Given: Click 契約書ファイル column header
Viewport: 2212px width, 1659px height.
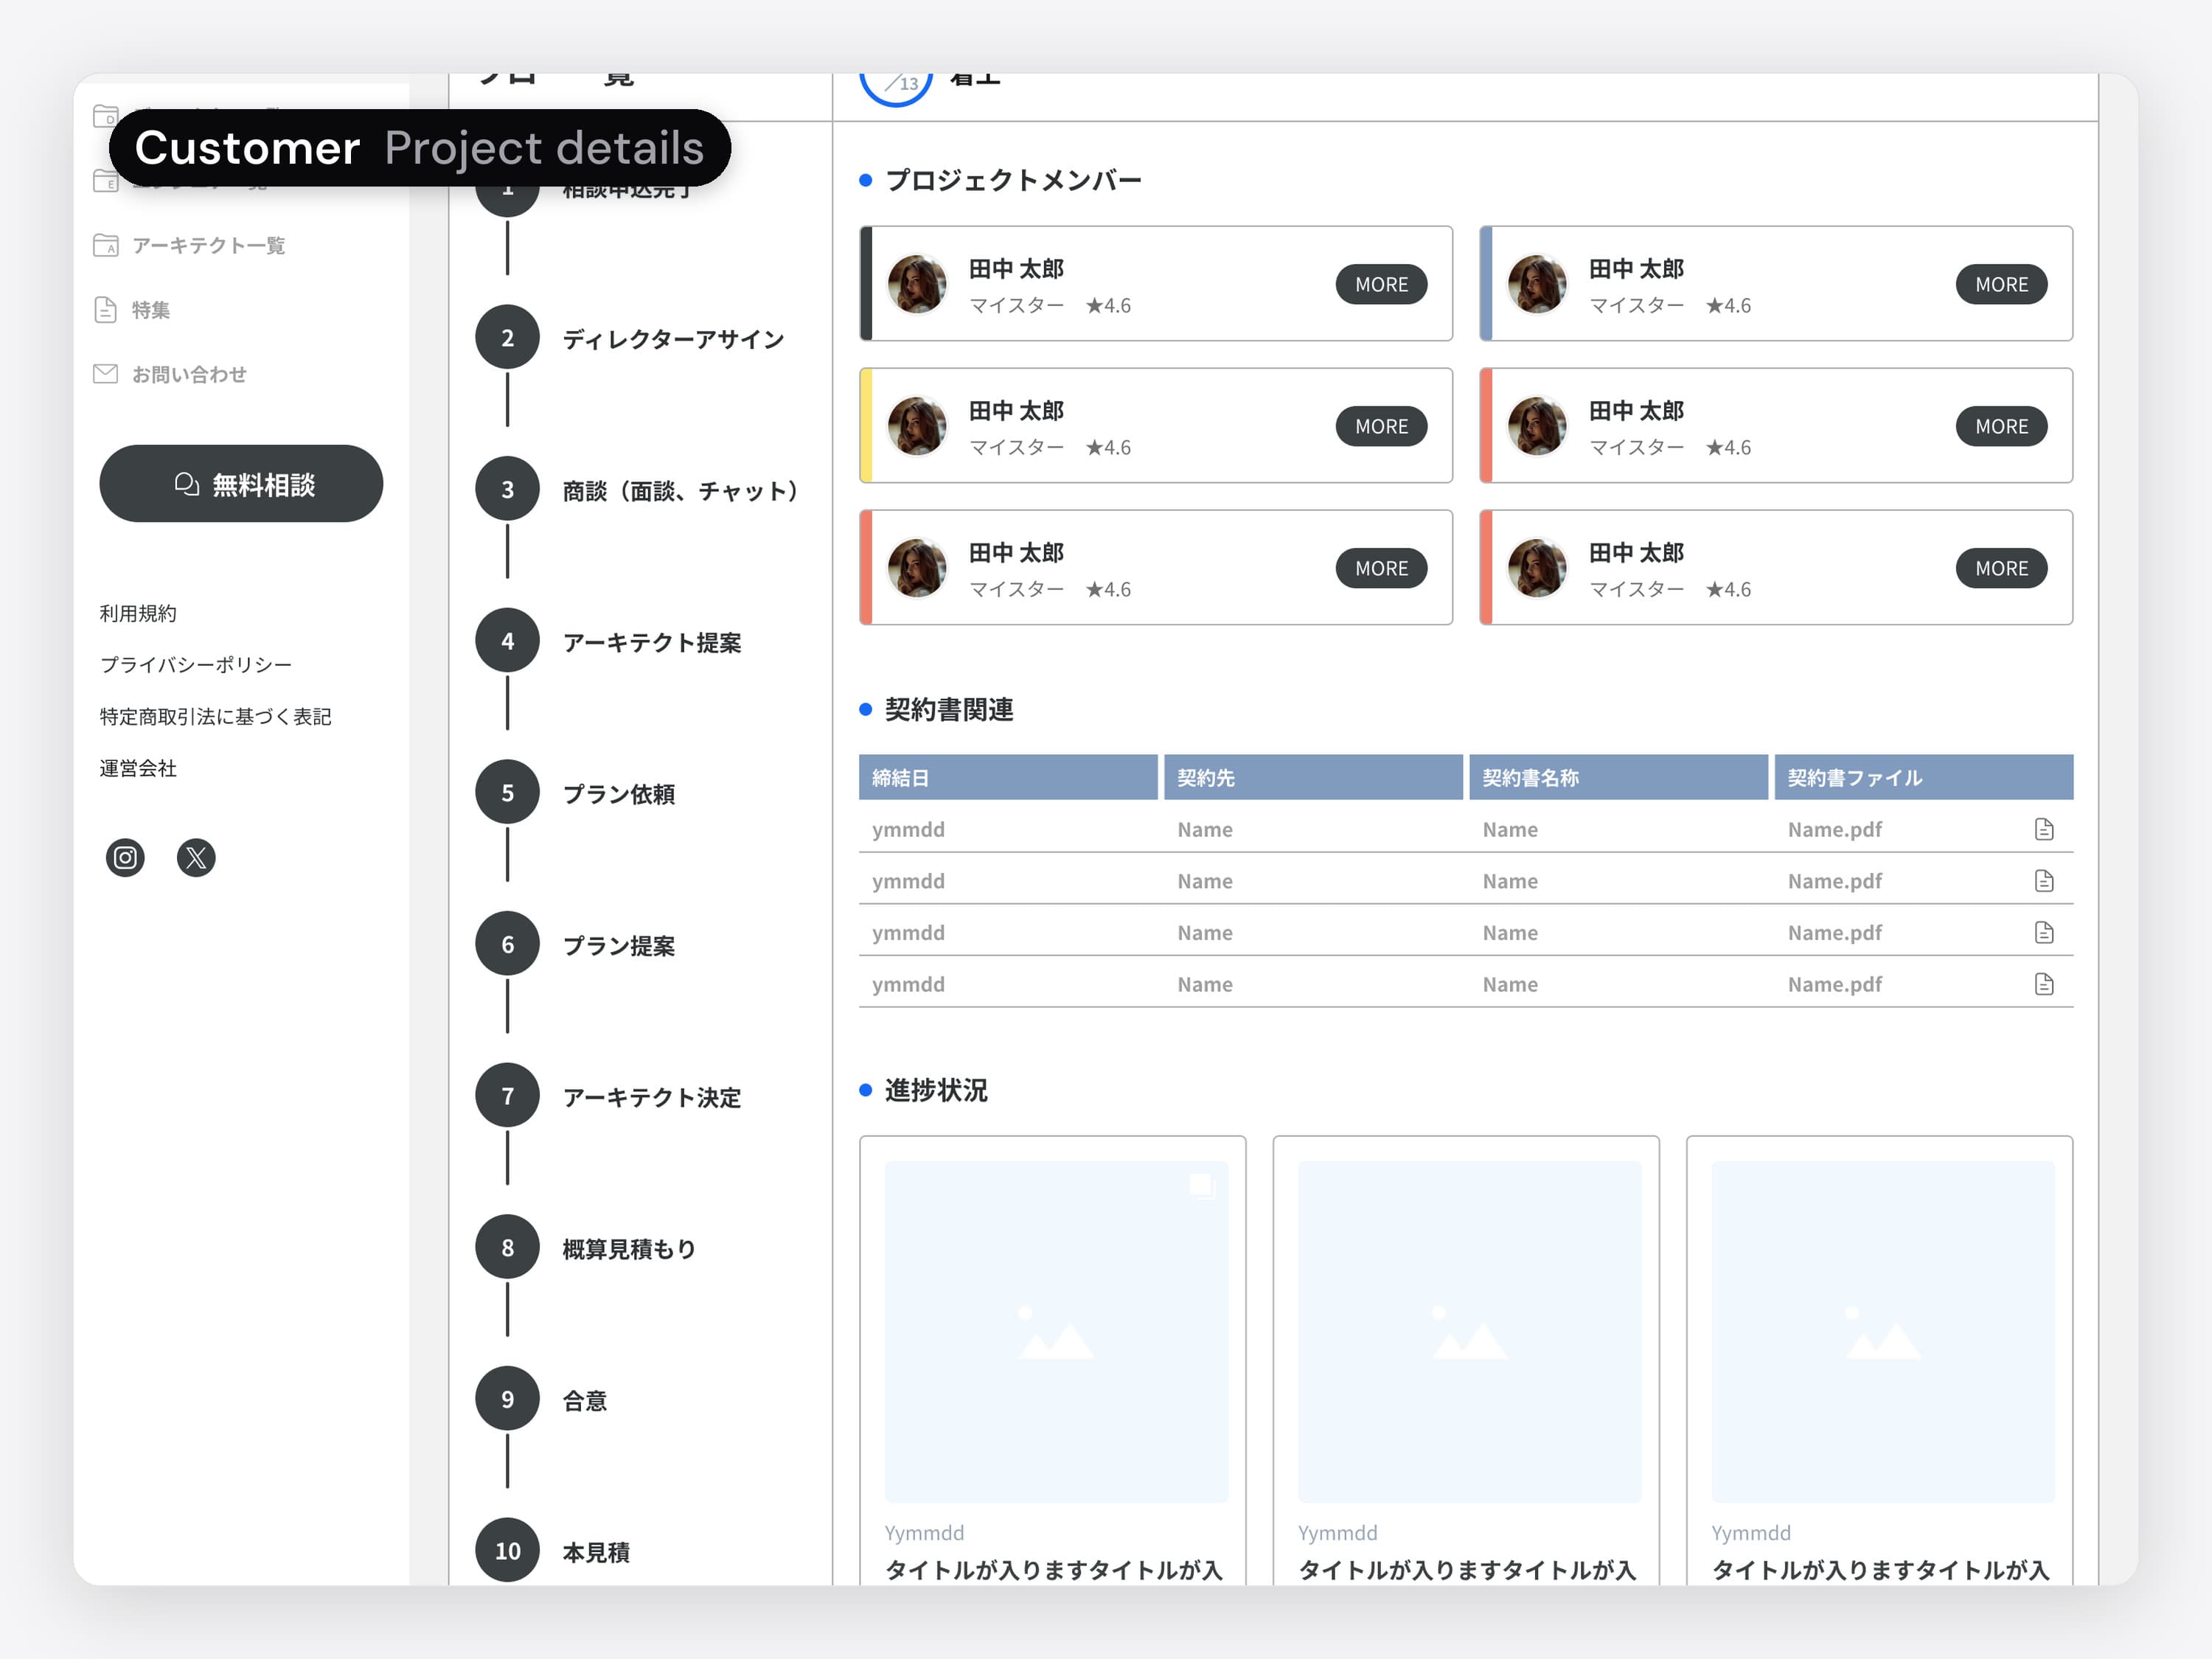Looking at the screenshot, I should 1923,777.
